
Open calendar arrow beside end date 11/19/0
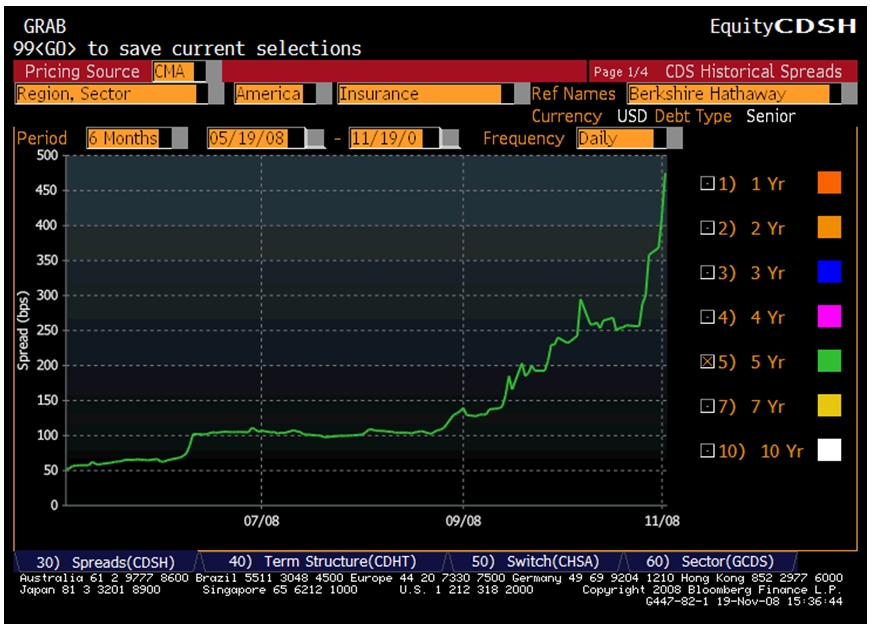tap(450, 138)
